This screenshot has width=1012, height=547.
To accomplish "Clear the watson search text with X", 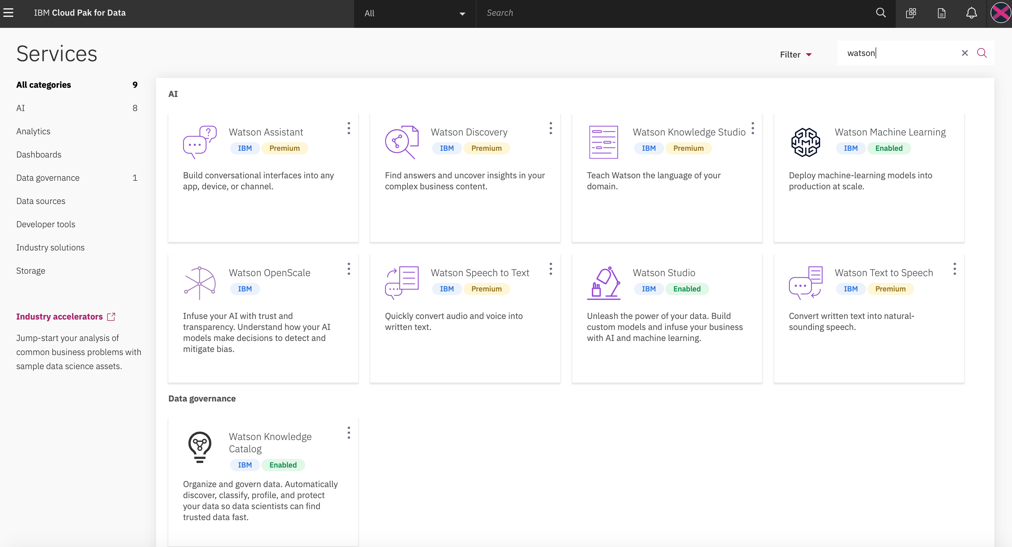I will (x=964, y=53).
